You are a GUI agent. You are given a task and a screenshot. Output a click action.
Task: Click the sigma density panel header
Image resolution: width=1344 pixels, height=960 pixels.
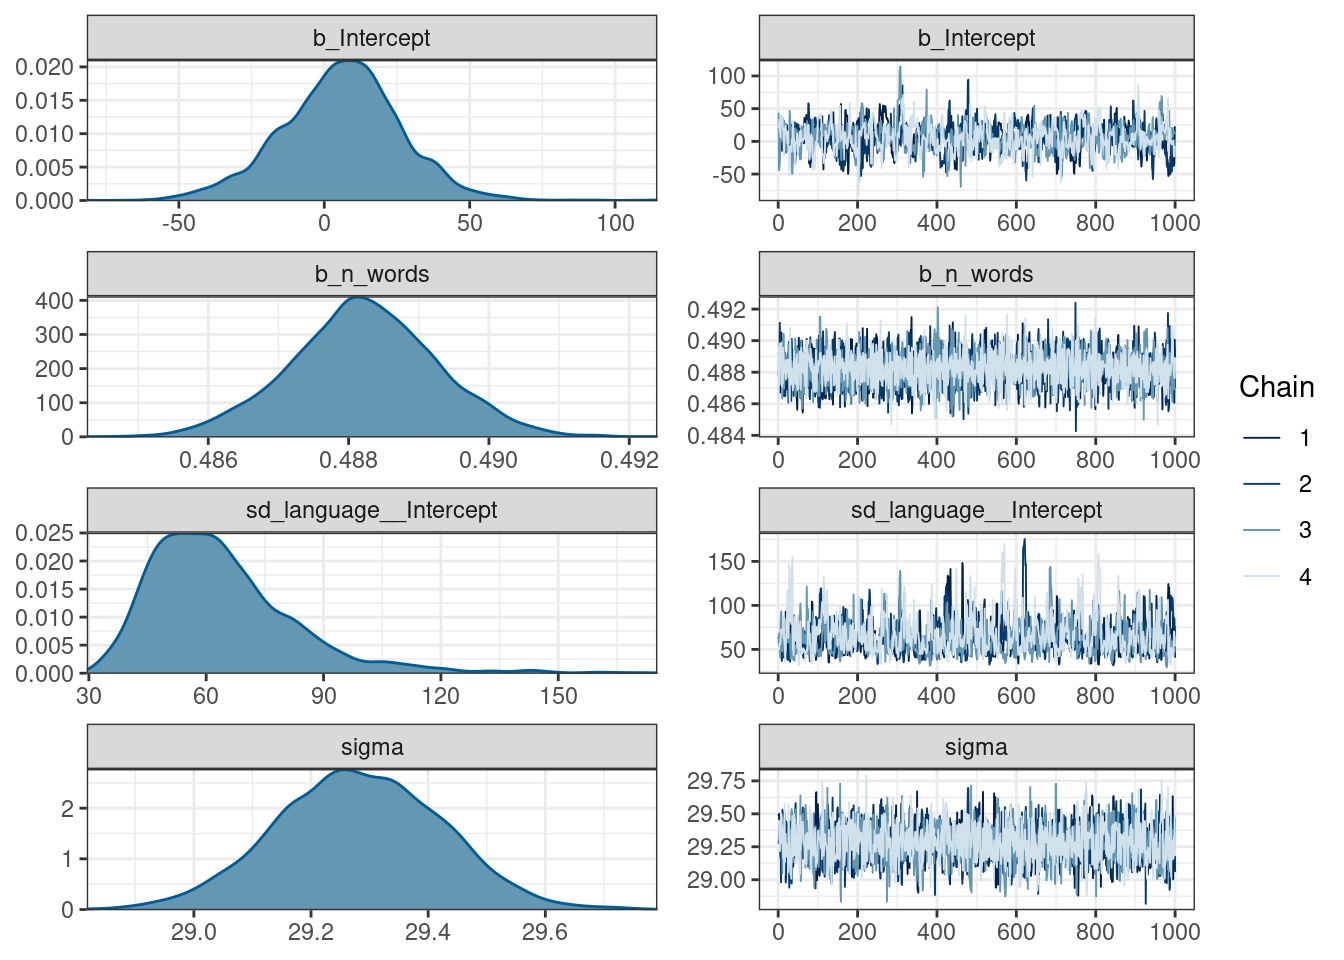click(x=372, y=747)
